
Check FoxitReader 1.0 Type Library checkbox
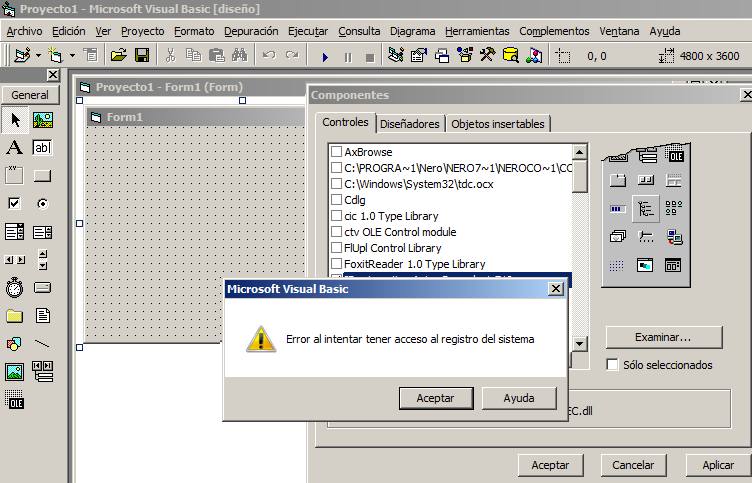337,264
